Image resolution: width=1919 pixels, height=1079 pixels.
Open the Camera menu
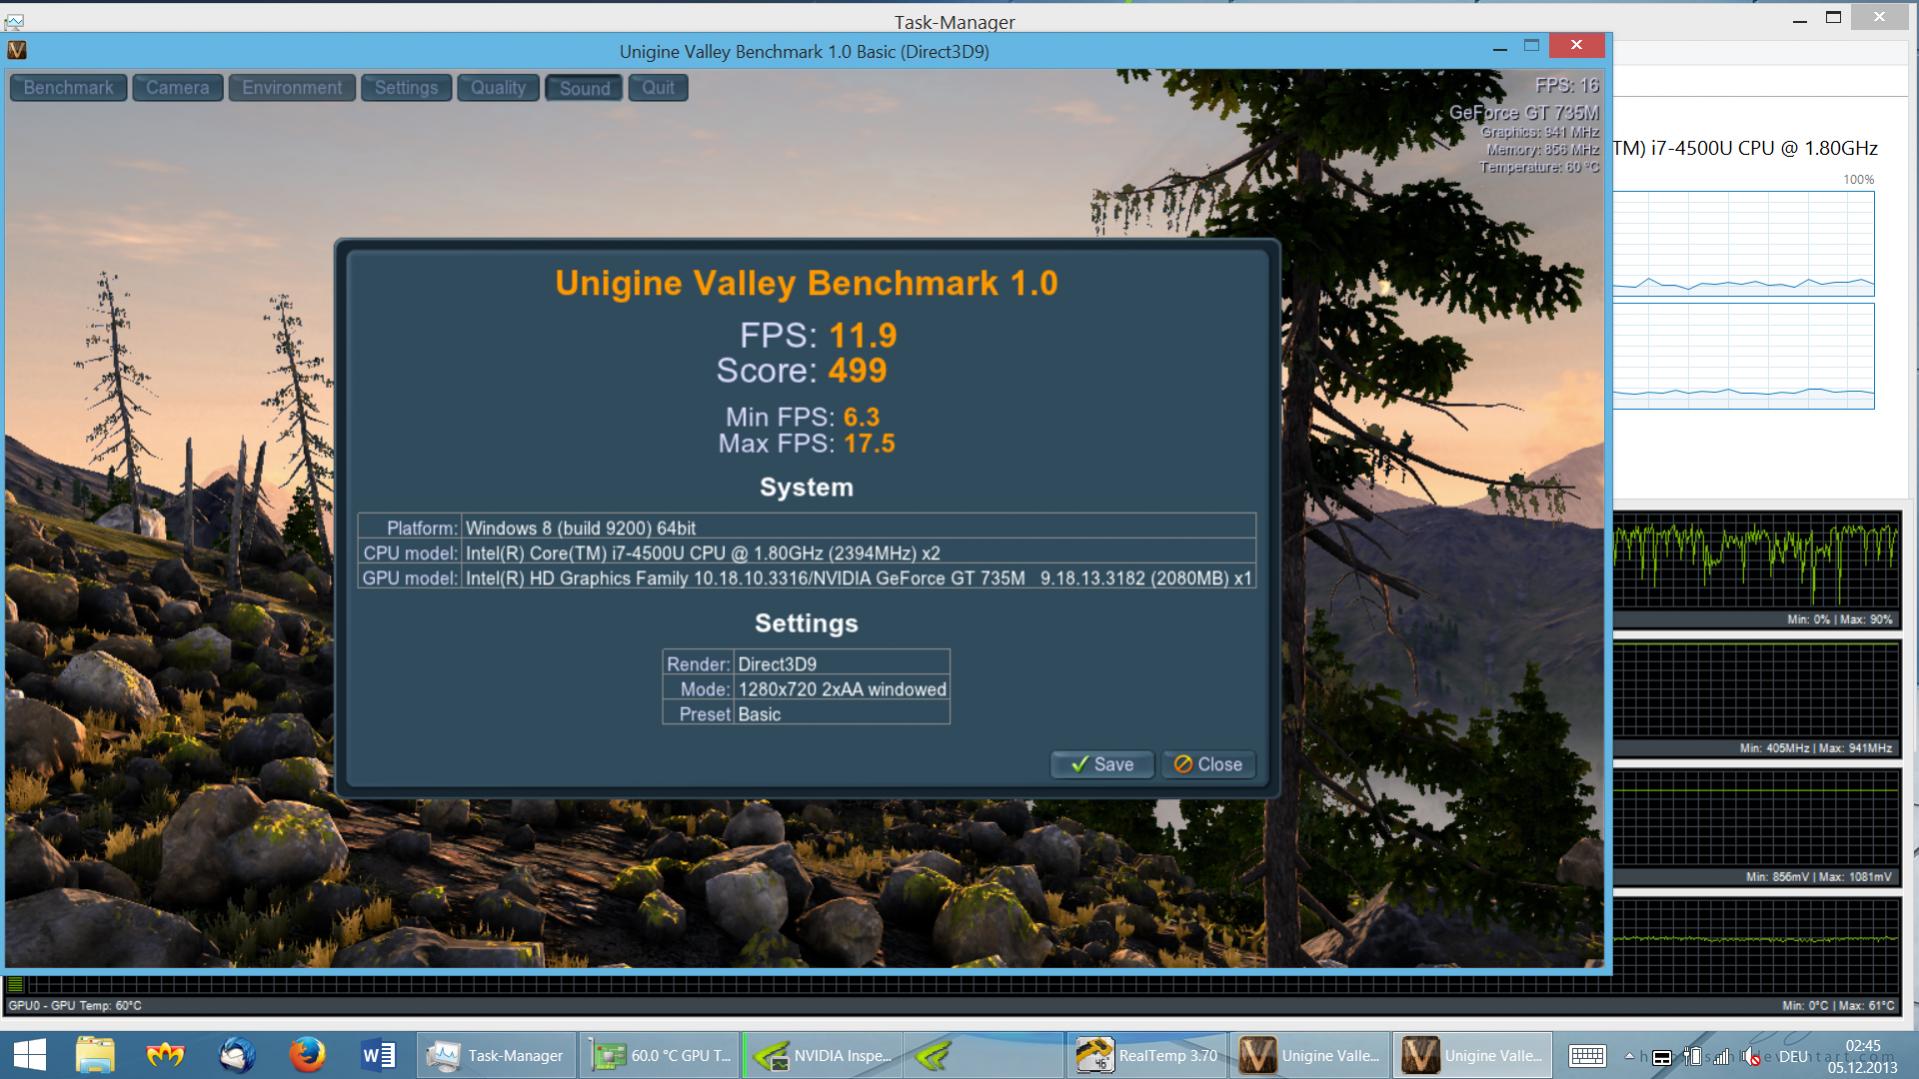point(177,87)
